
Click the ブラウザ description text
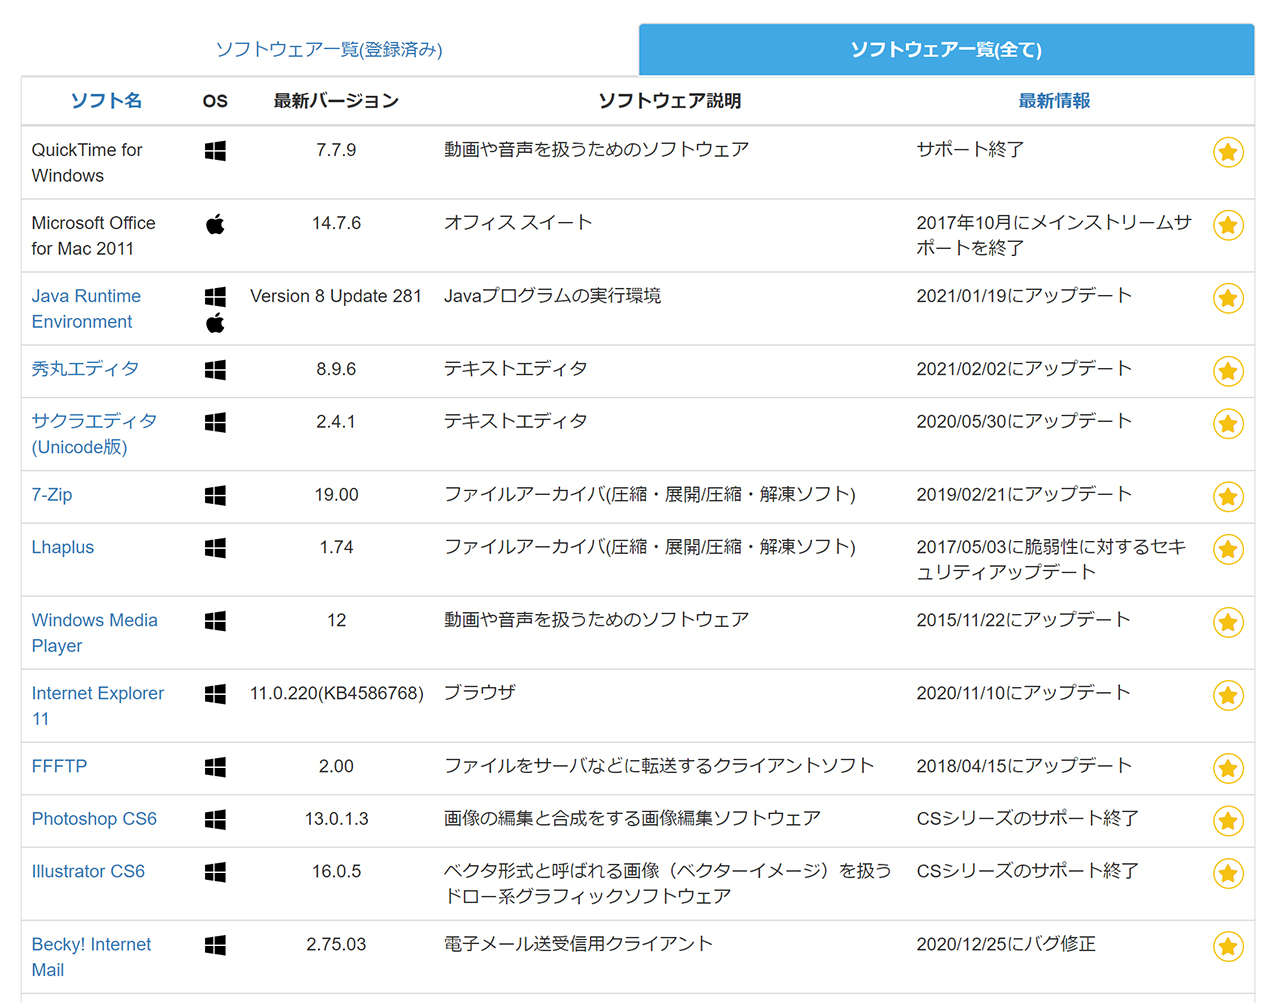pos(480,693)
